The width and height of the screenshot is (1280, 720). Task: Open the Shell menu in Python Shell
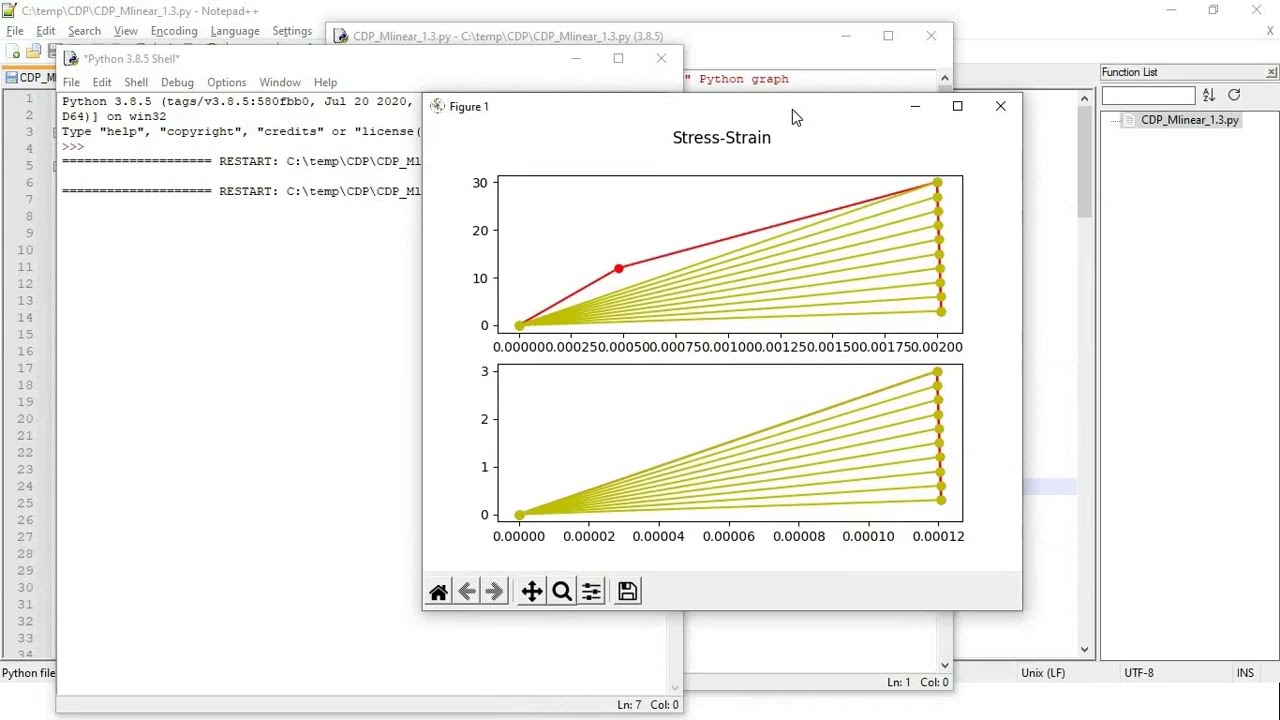[x=136, y=82]
